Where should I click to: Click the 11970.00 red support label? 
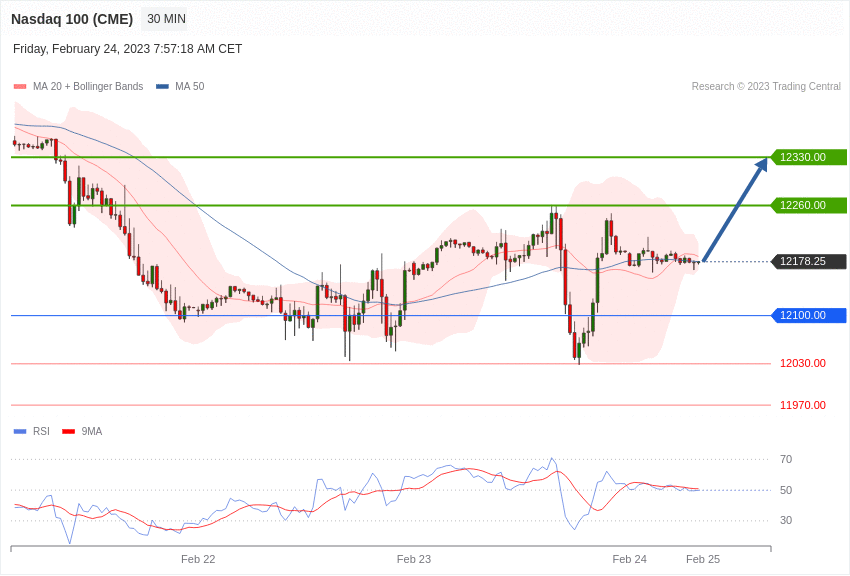[x=803, y=405]
